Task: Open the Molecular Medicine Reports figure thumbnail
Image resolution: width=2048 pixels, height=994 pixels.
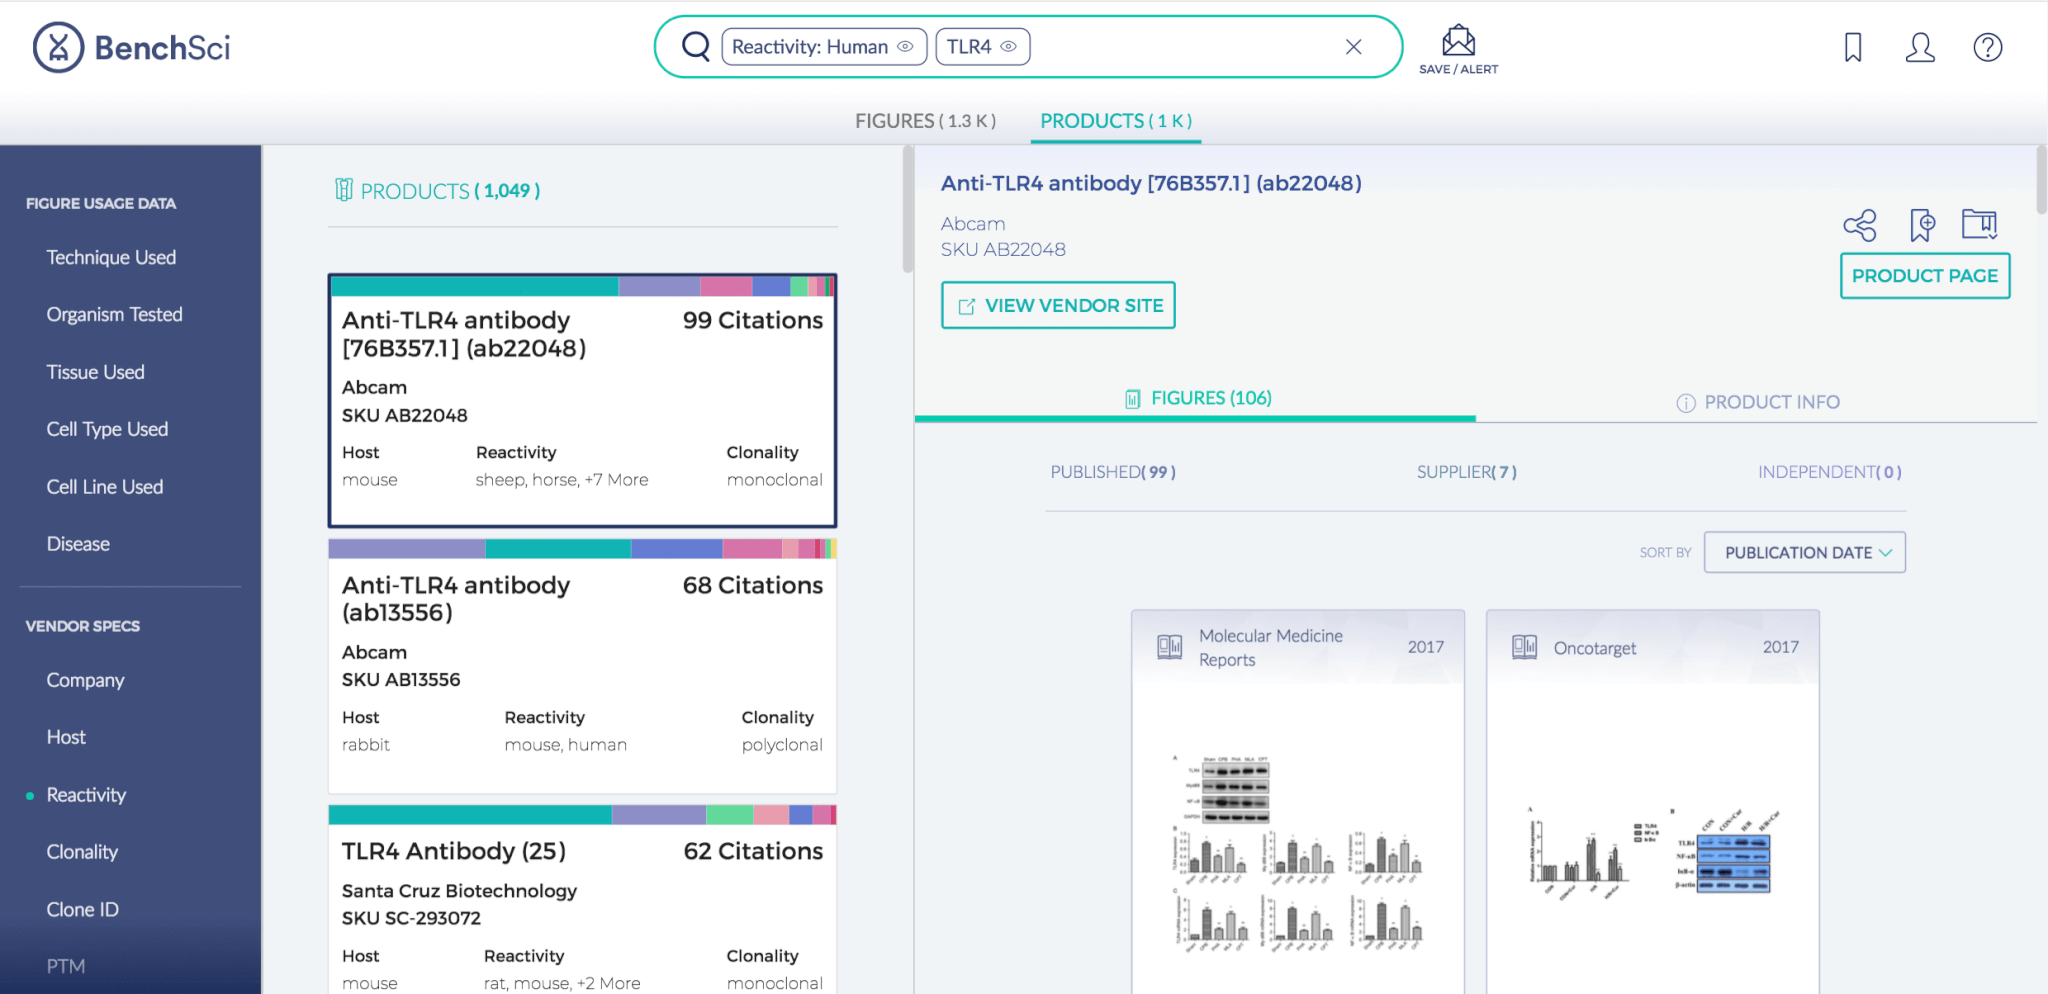Action: tap(1297, 800)
